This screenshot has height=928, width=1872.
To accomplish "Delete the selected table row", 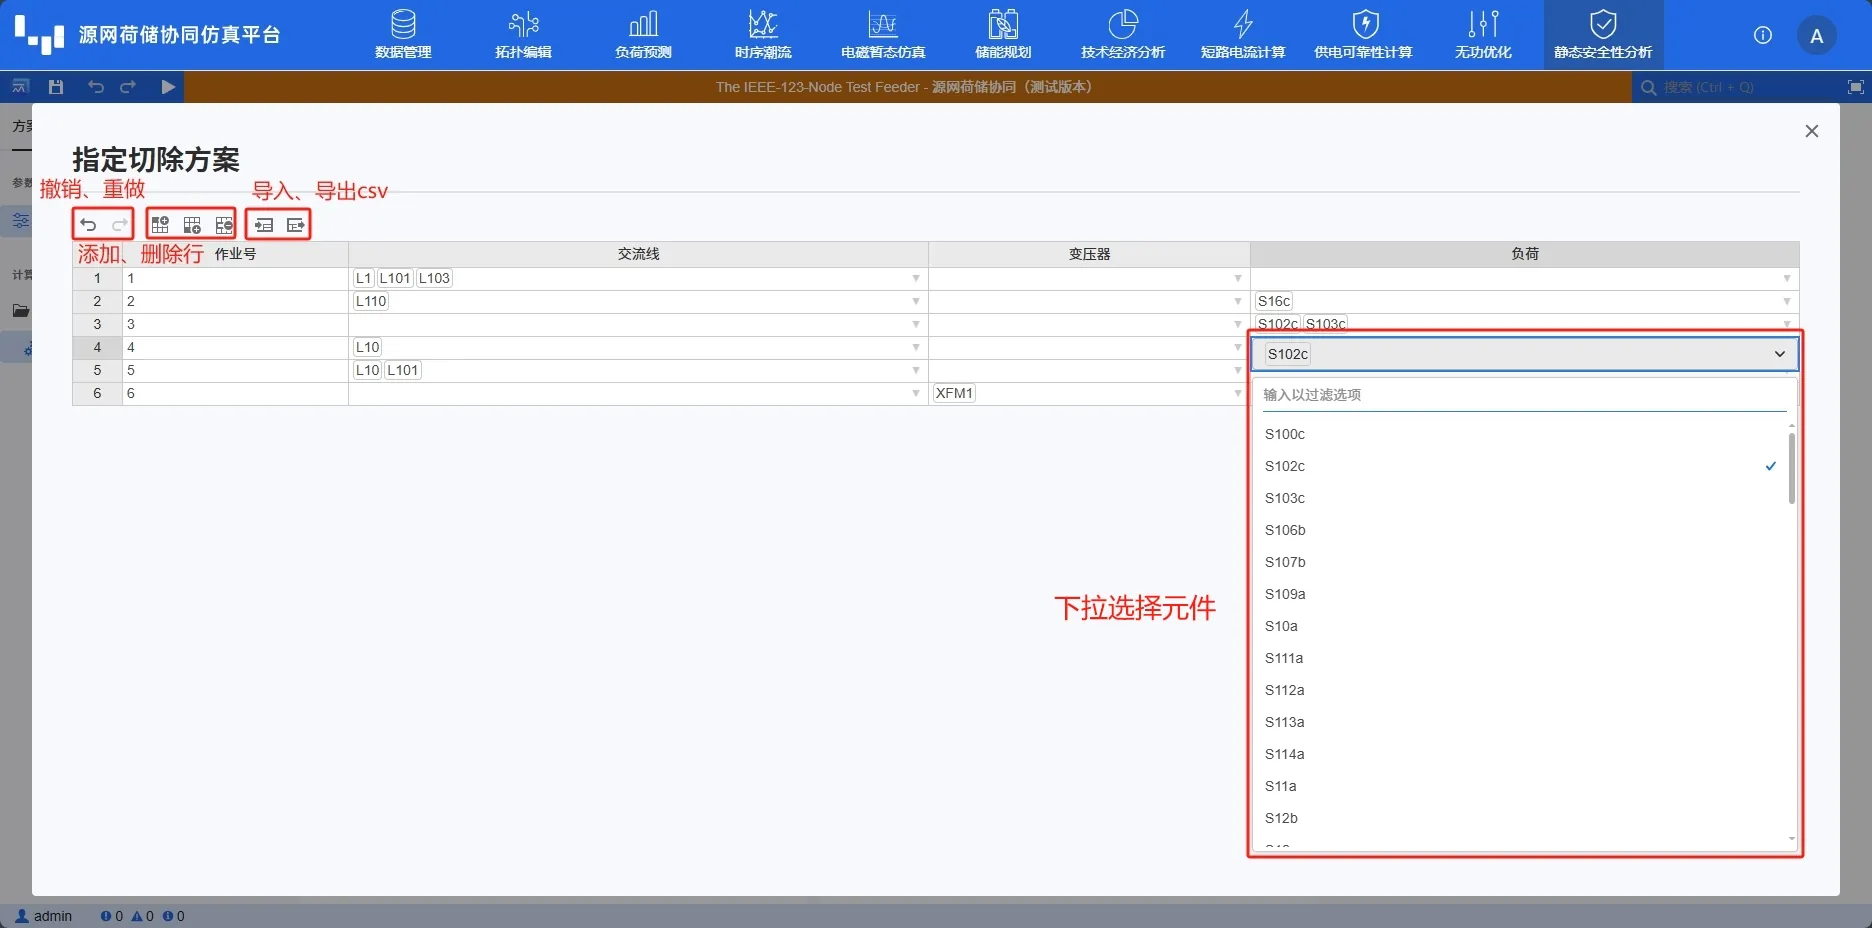I will pyautogui.click(x=224, y=225).
